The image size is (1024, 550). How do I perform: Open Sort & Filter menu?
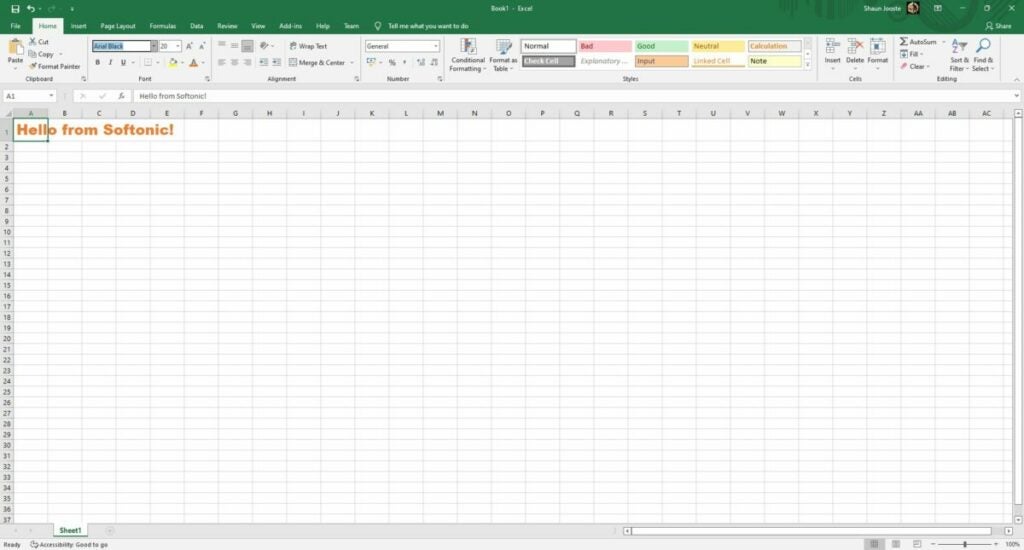pos(958,55)
